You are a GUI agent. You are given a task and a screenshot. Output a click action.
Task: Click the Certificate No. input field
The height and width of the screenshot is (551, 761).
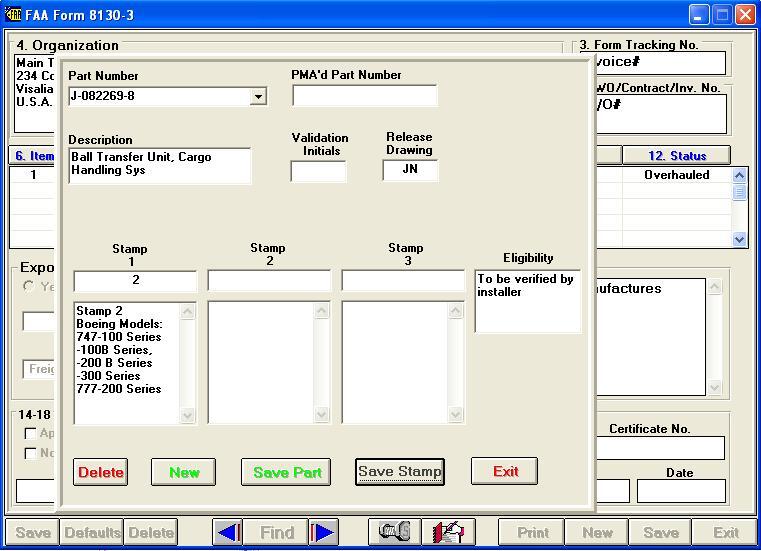point(662,448)
